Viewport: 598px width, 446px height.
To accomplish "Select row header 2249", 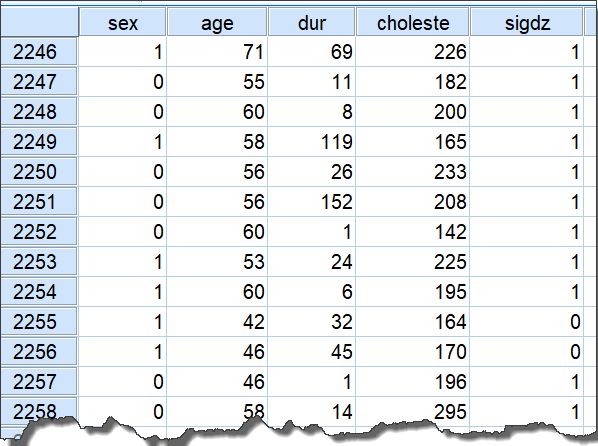I will coord(39,142).
